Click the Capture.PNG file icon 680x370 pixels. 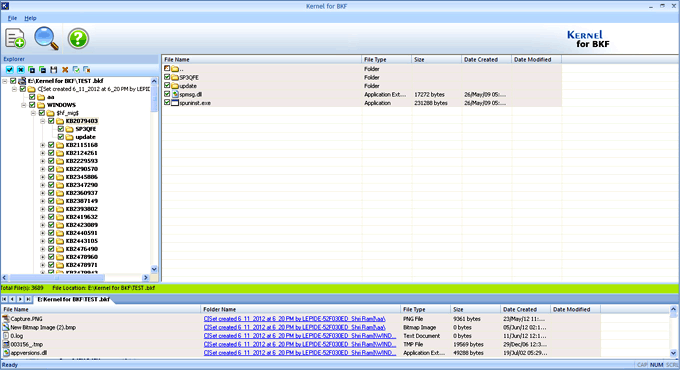(6, 319)
